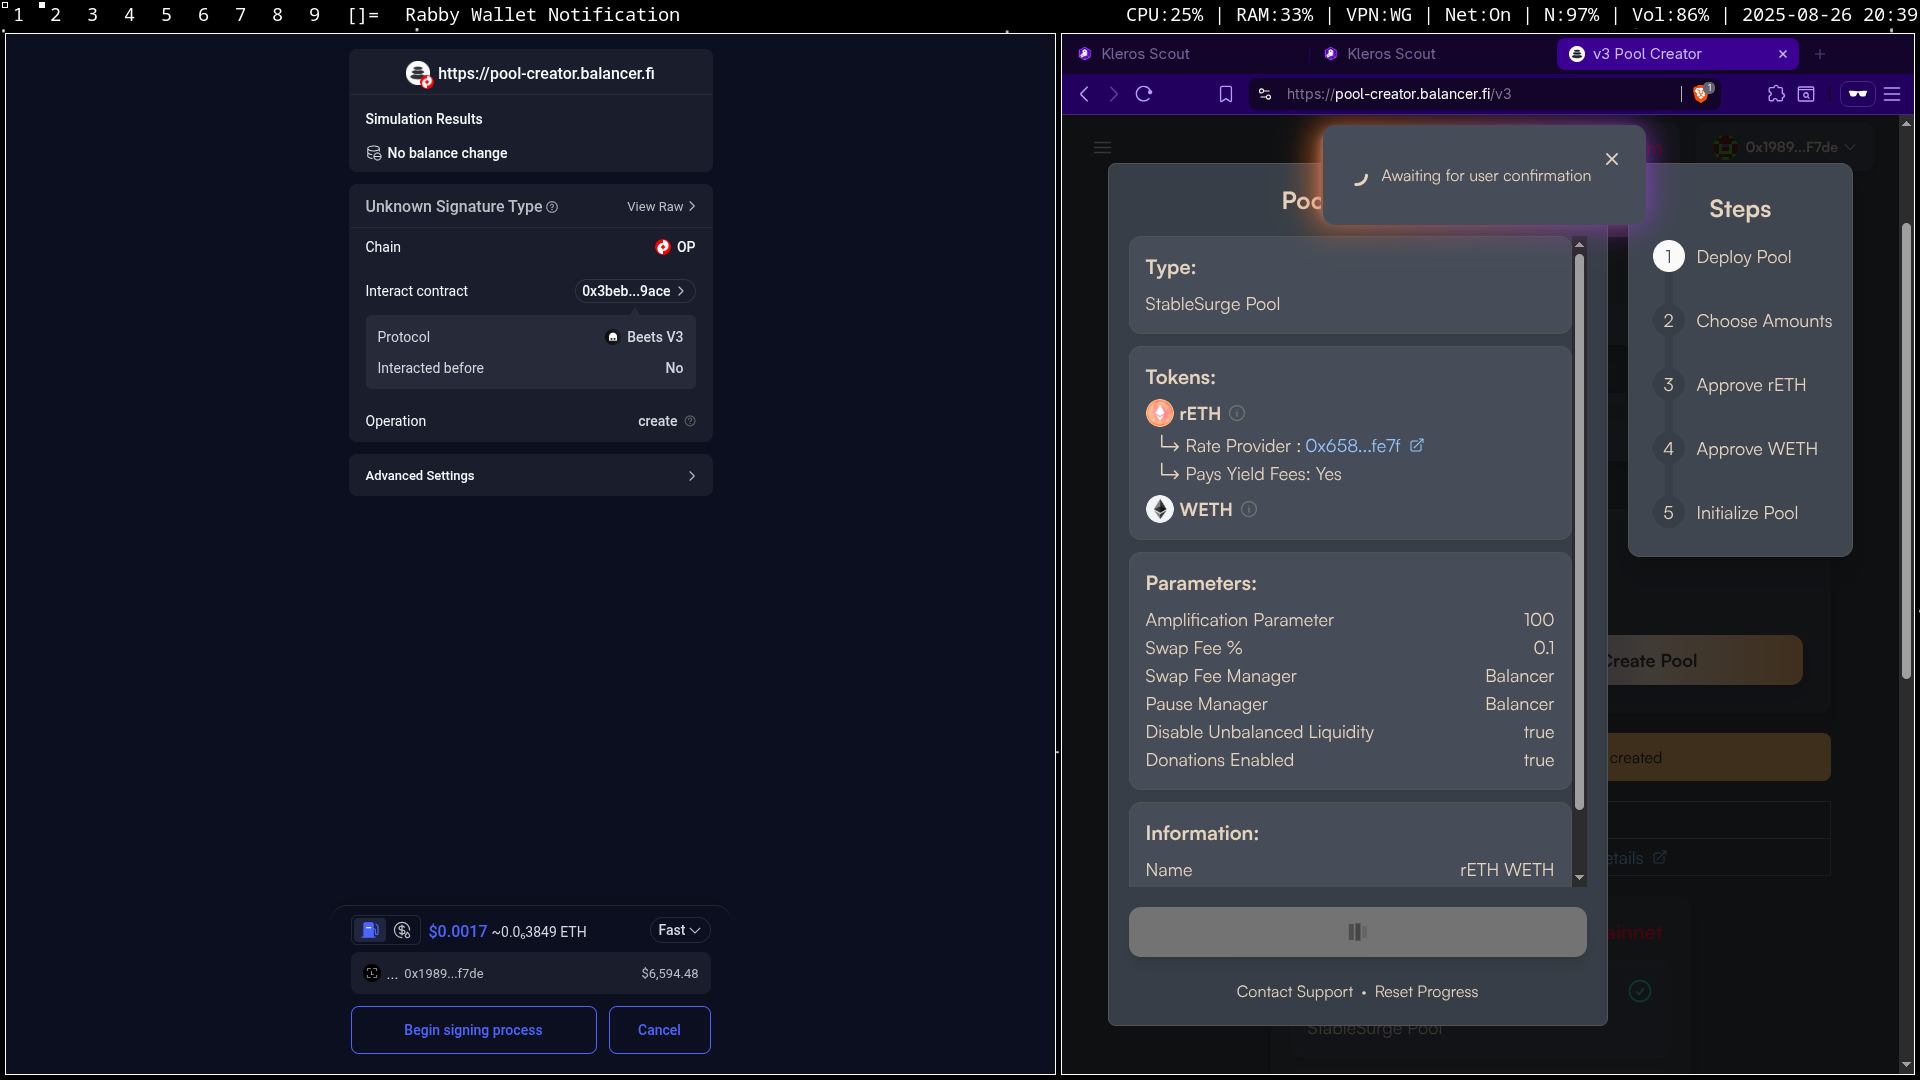Viewport: 1920px width, 1080px height.
Task: Click modal scrollbar up arrow
Action: click(x=1580, y=244)
